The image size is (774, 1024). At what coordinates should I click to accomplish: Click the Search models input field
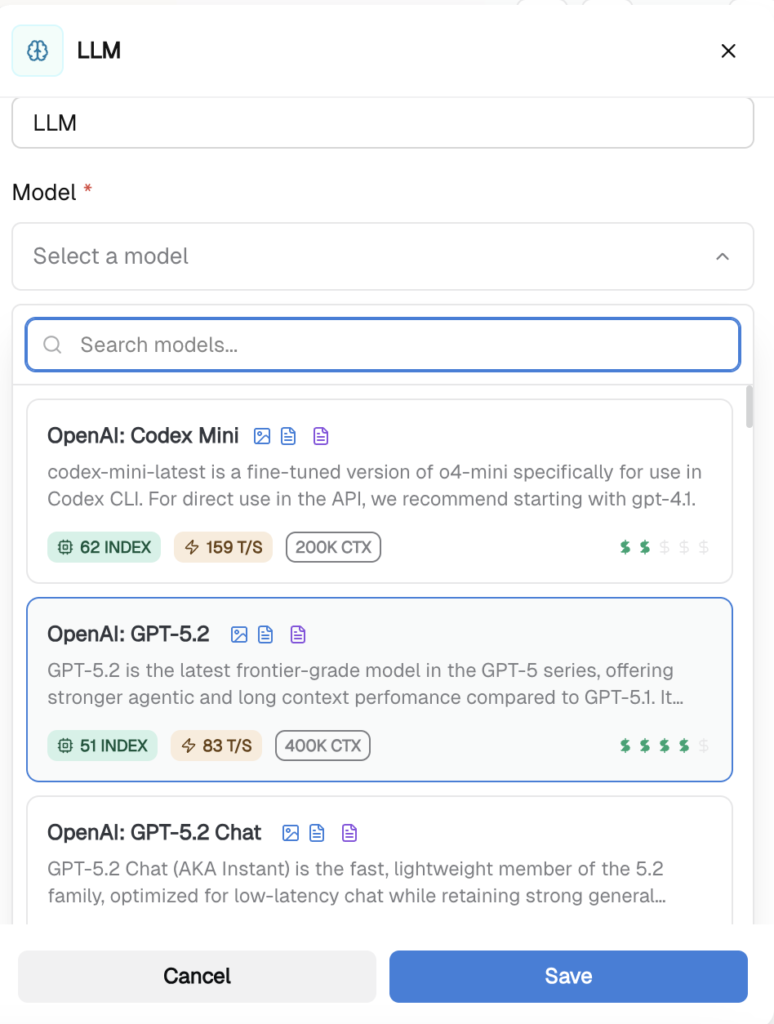coord(382,344)
